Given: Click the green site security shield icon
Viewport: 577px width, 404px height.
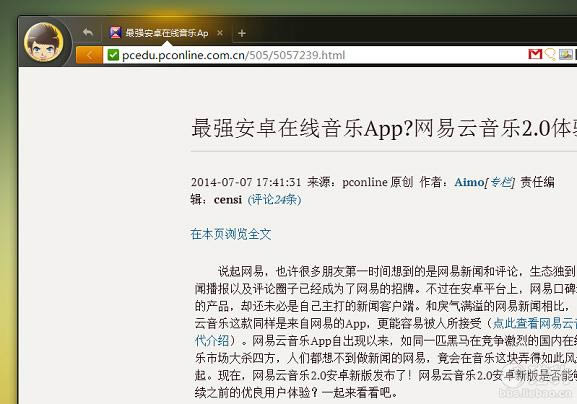Looking at the screenshot, I should [x=113, y=55].
